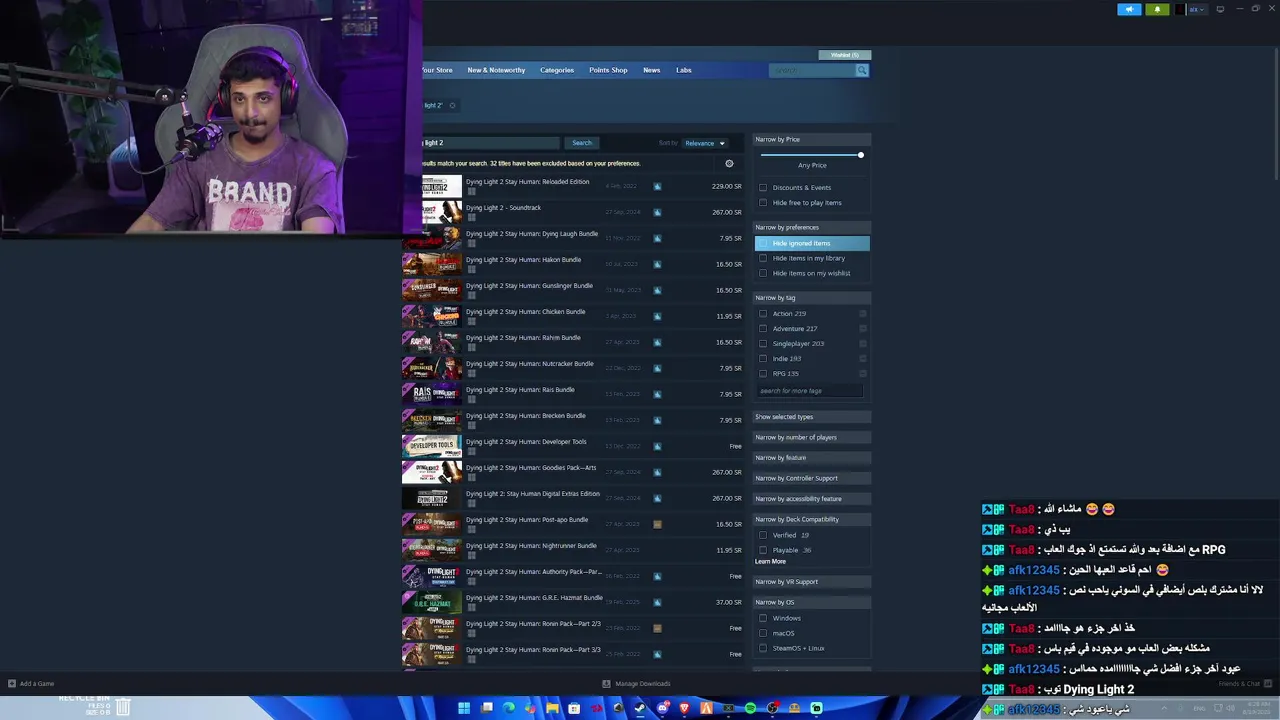Open Windows Start menu
Viewport: 1280px width, 720px height.
pos(464,708)
